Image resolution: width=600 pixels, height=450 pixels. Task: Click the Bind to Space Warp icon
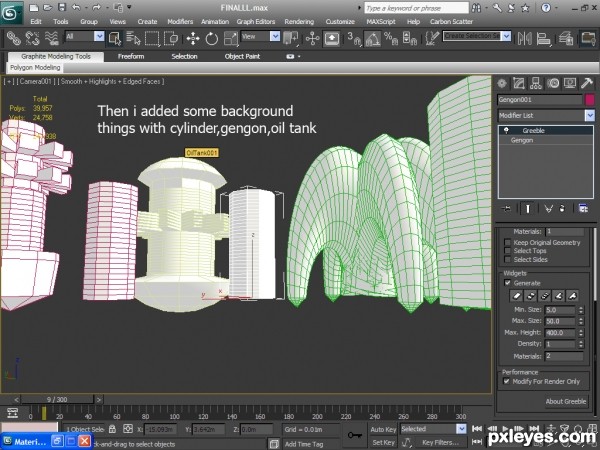[51, 38]
